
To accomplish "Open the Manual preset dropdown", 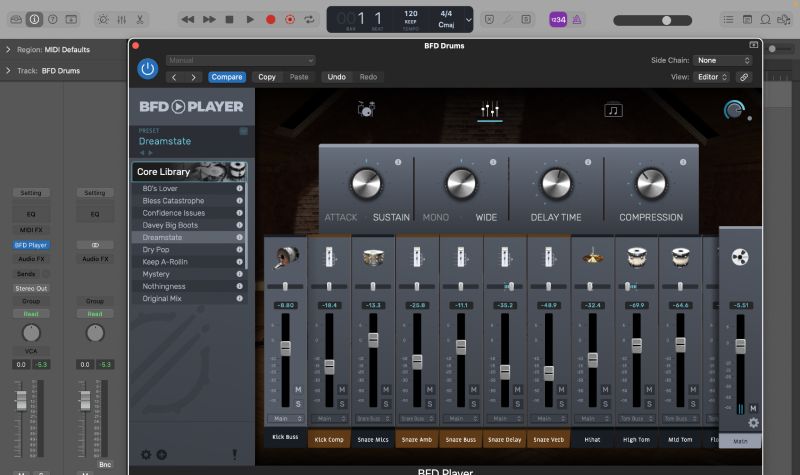I will tap(240, 60).
